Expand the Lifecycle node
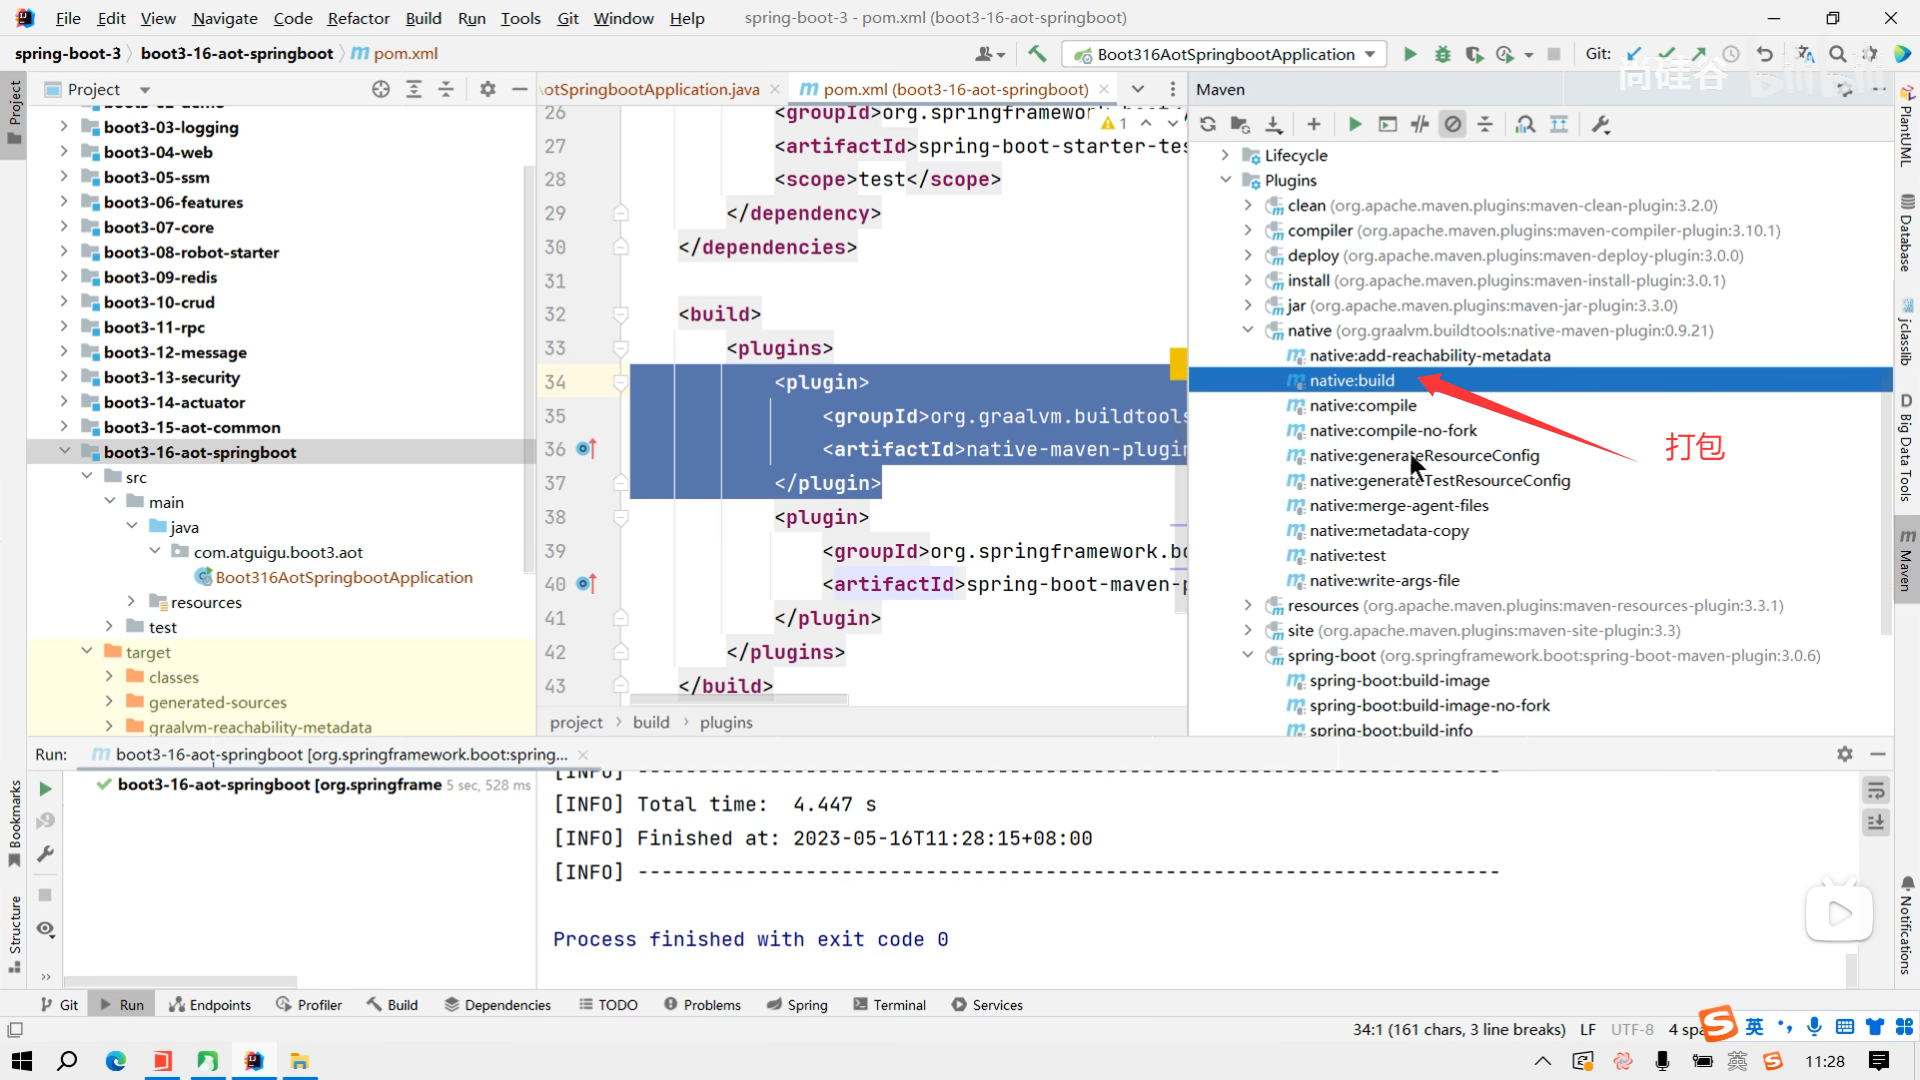 [1225, 155]
